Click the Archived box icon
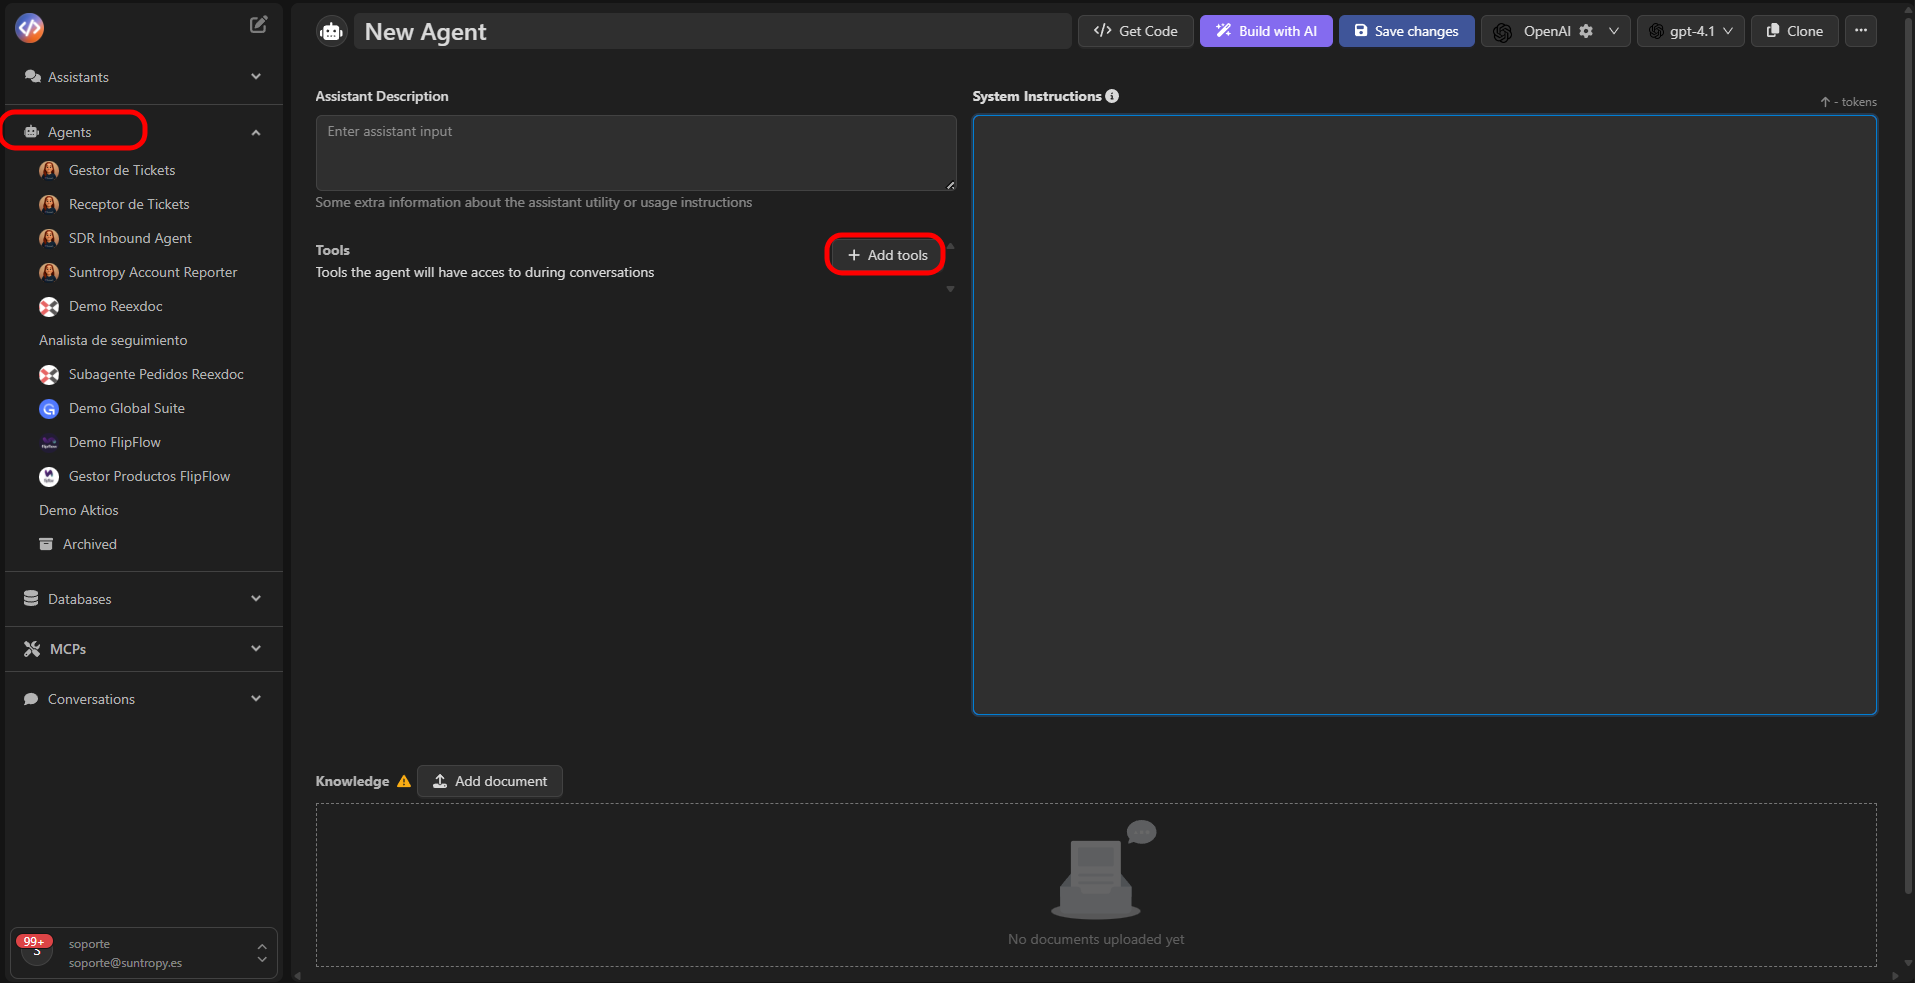The width and height of the screenshot is (1915, 983). tap(46, 544)
